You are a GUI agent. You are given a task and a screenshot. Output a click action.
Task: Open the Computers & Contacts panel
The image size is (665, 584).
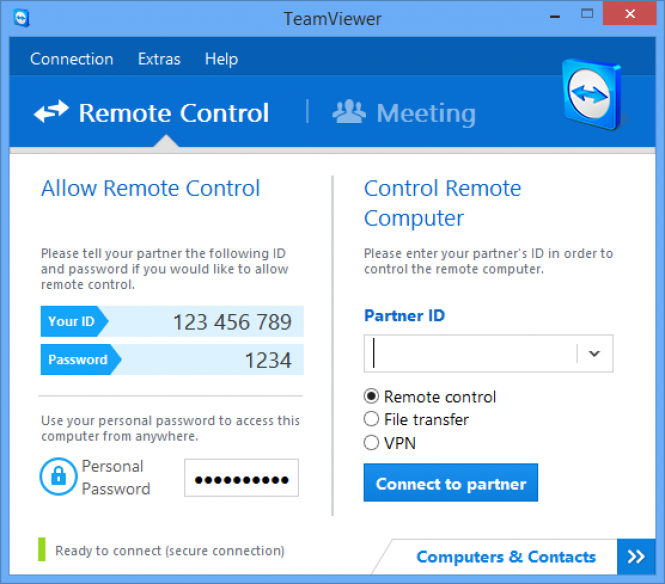[x=506, y=557]
